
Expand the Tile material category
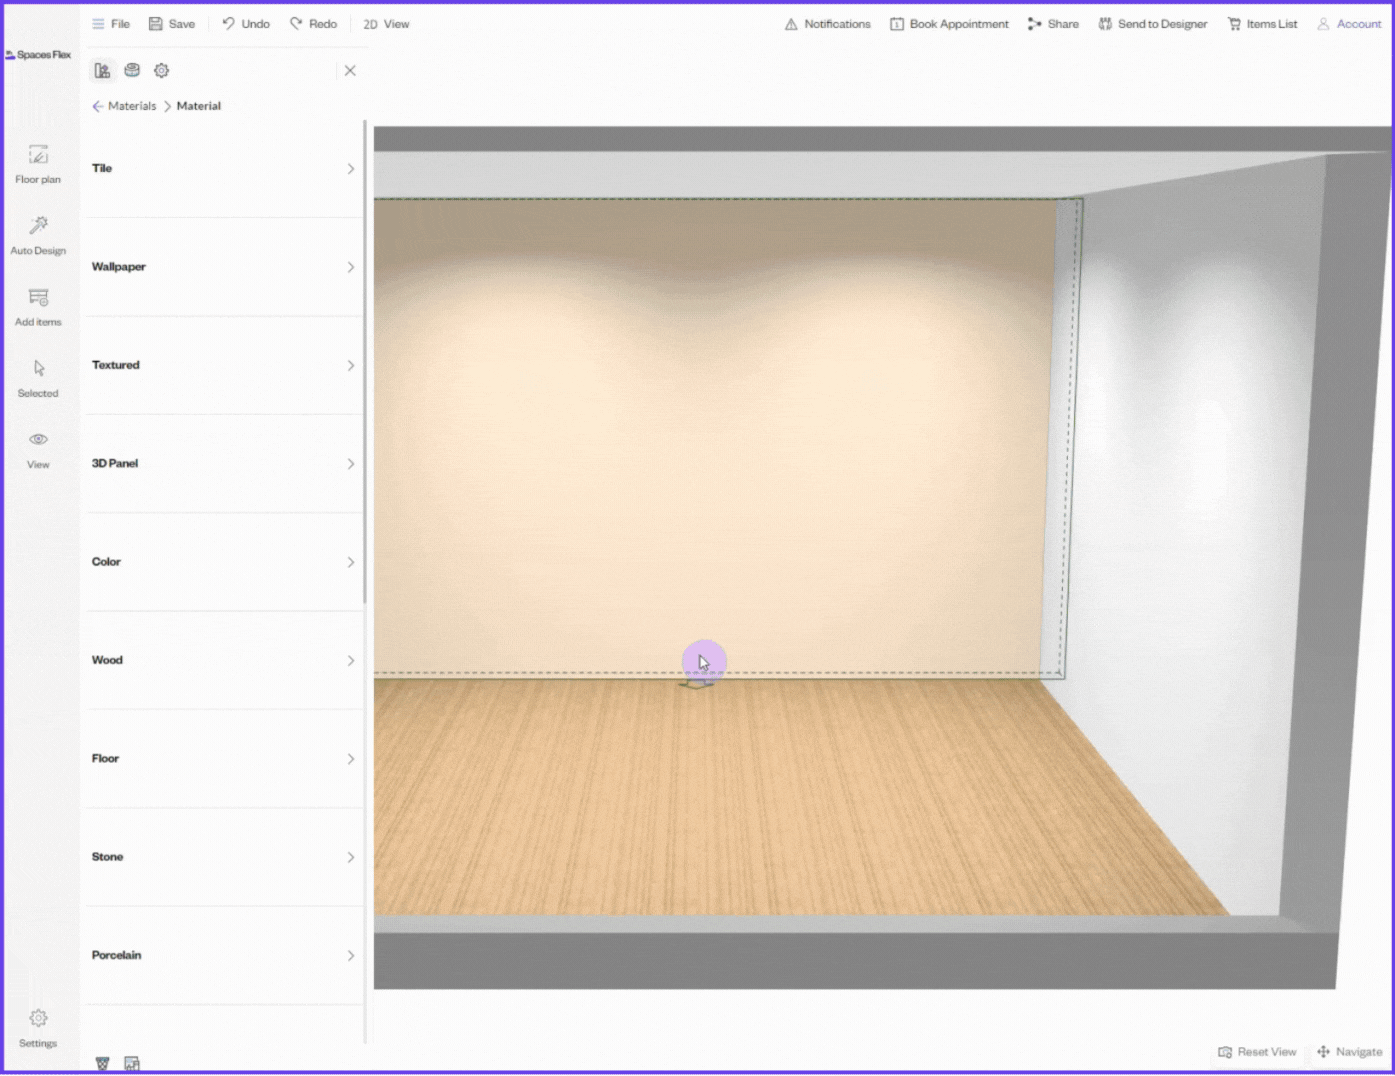223,169
